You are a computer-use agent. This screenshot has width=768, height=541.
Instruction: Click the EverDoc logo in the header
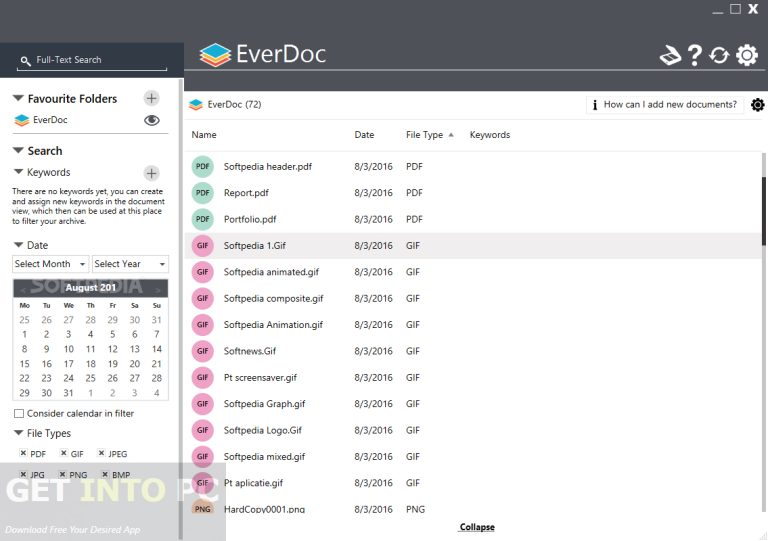(215, 55)
